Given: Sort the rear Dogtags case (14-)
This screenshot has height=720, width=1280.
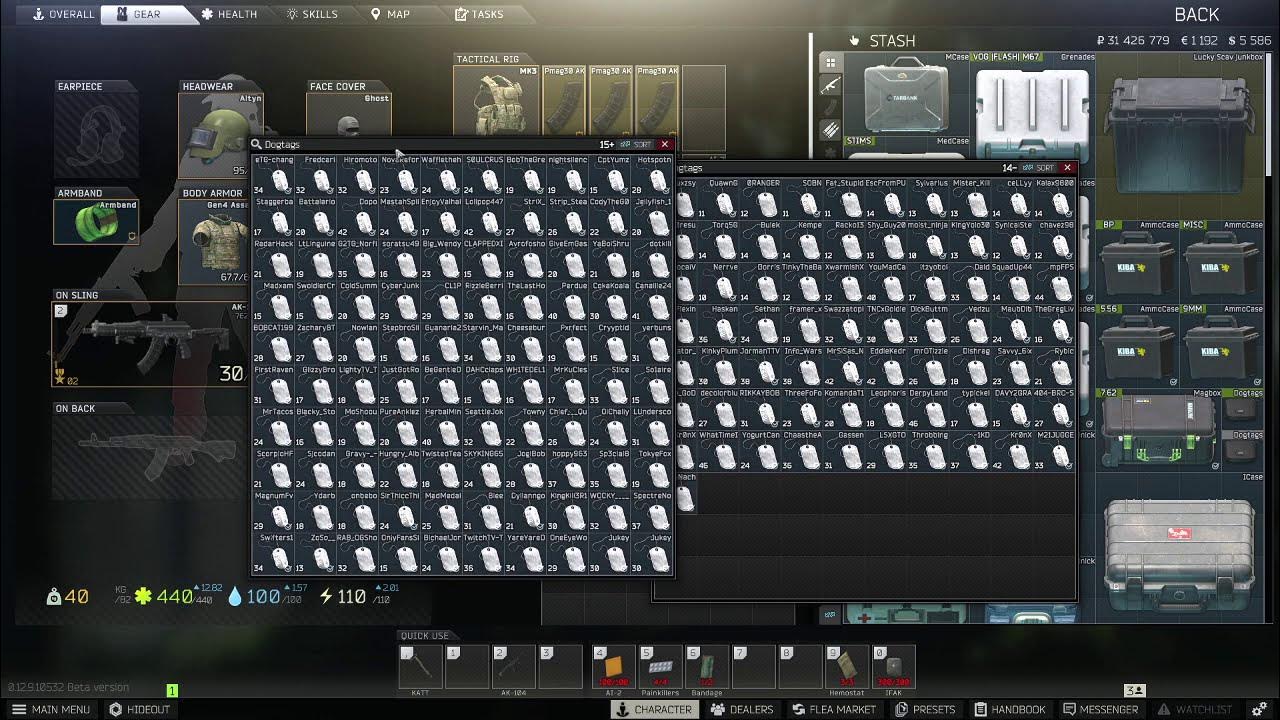Looking at the screenshot, I should [x=1040, y=168].
